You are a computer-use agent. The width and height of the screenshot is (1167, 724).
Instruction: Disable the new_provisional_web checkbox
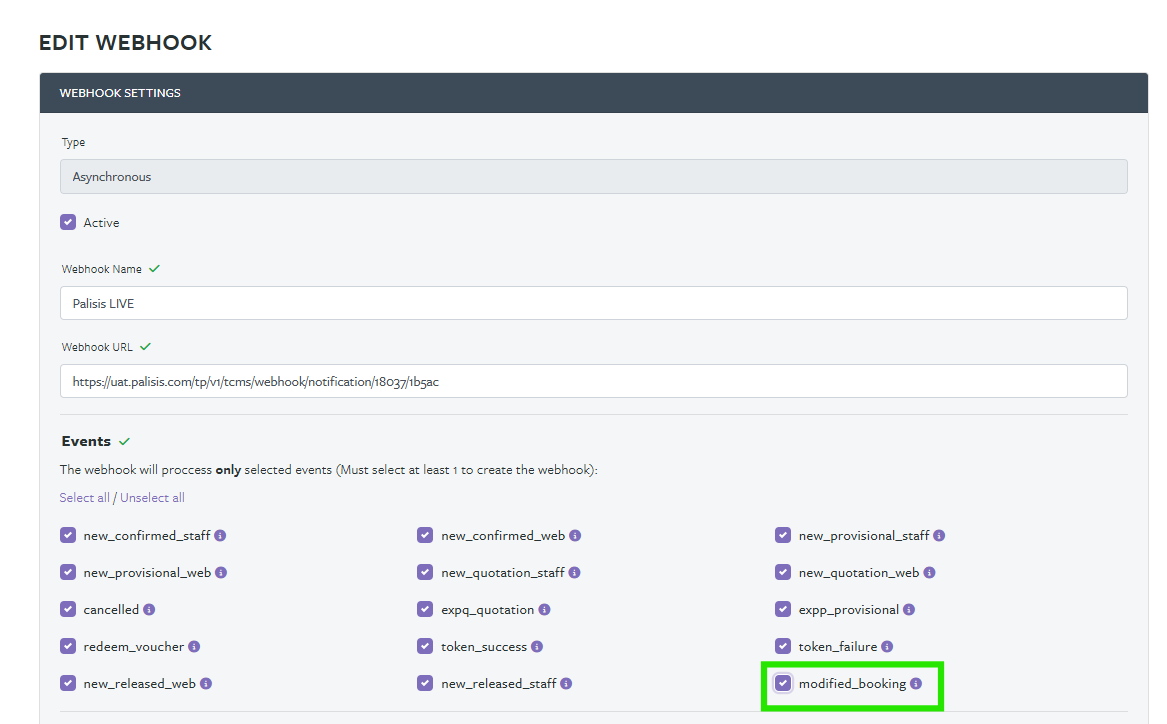pos(68,572)
